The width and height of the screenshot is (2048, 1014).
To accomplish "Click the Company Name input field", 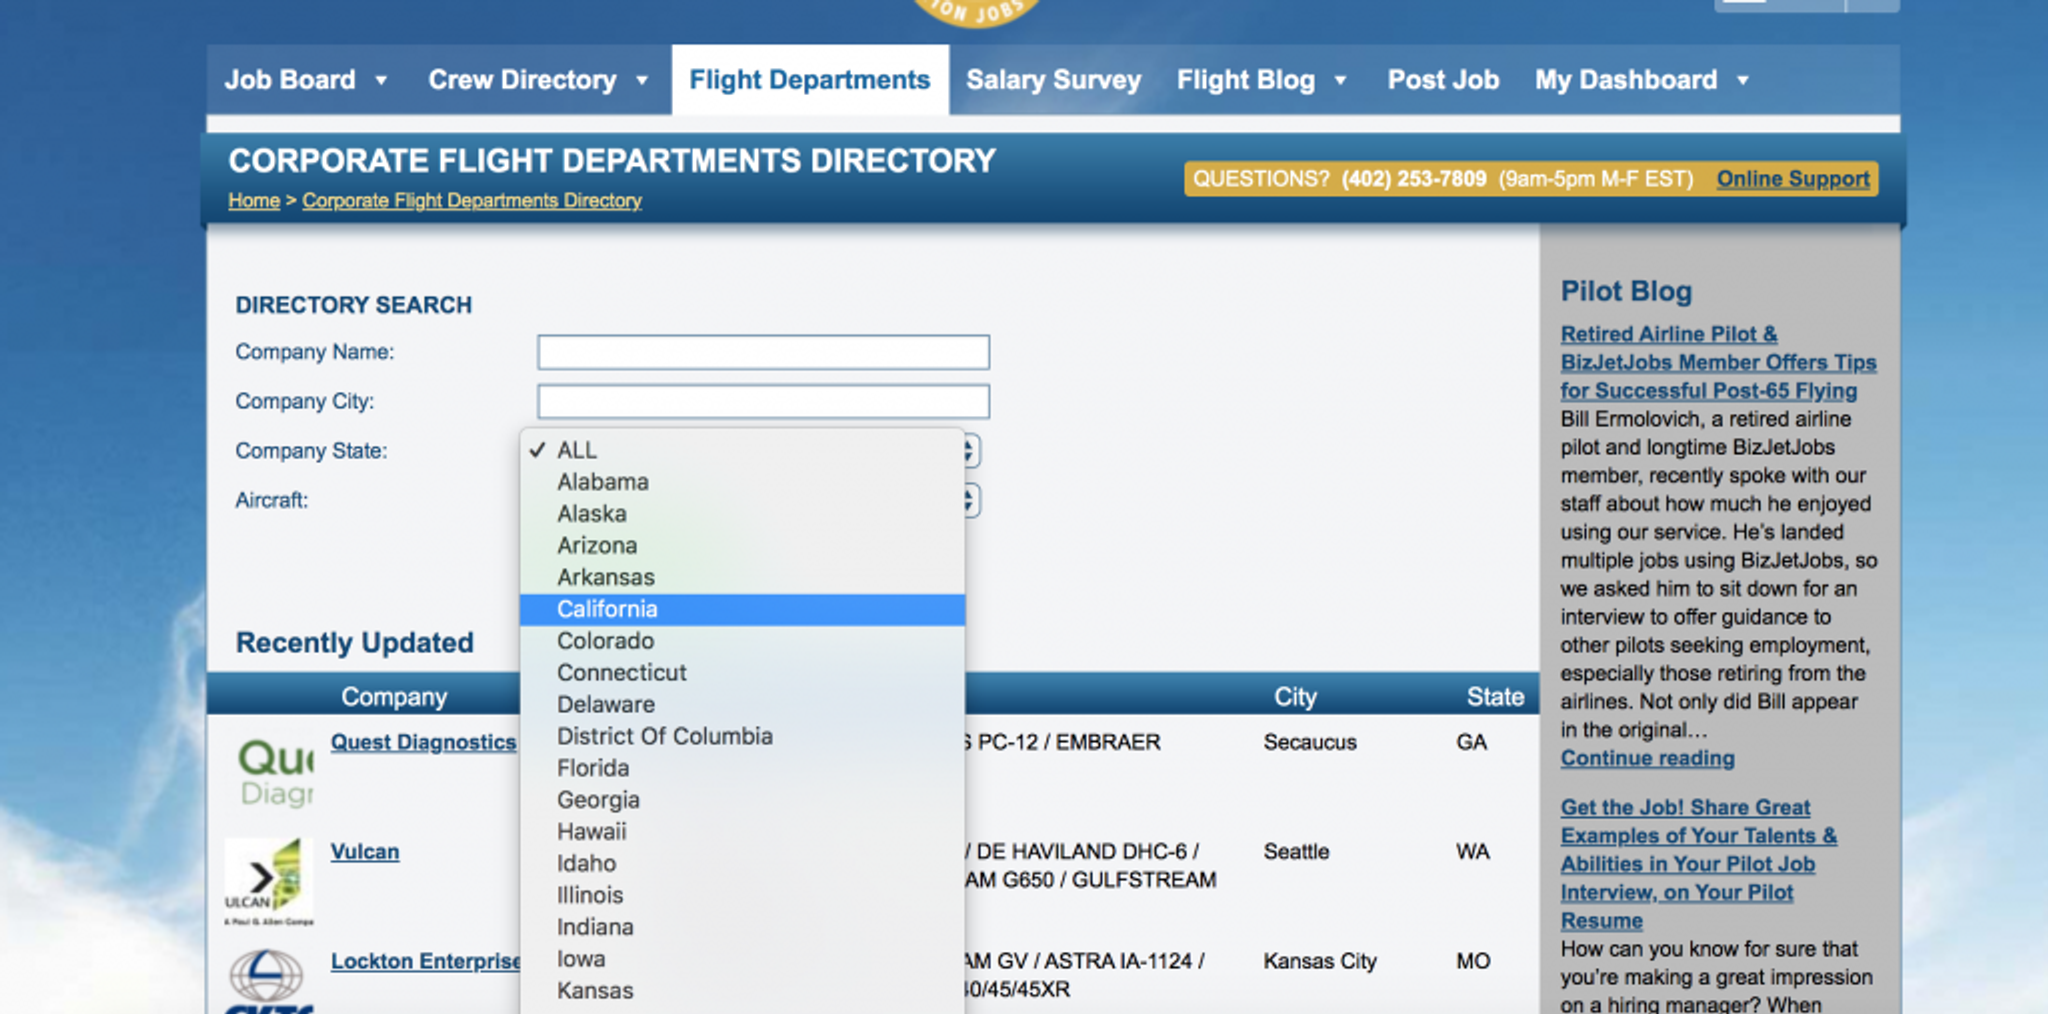I will click(763, 352).
